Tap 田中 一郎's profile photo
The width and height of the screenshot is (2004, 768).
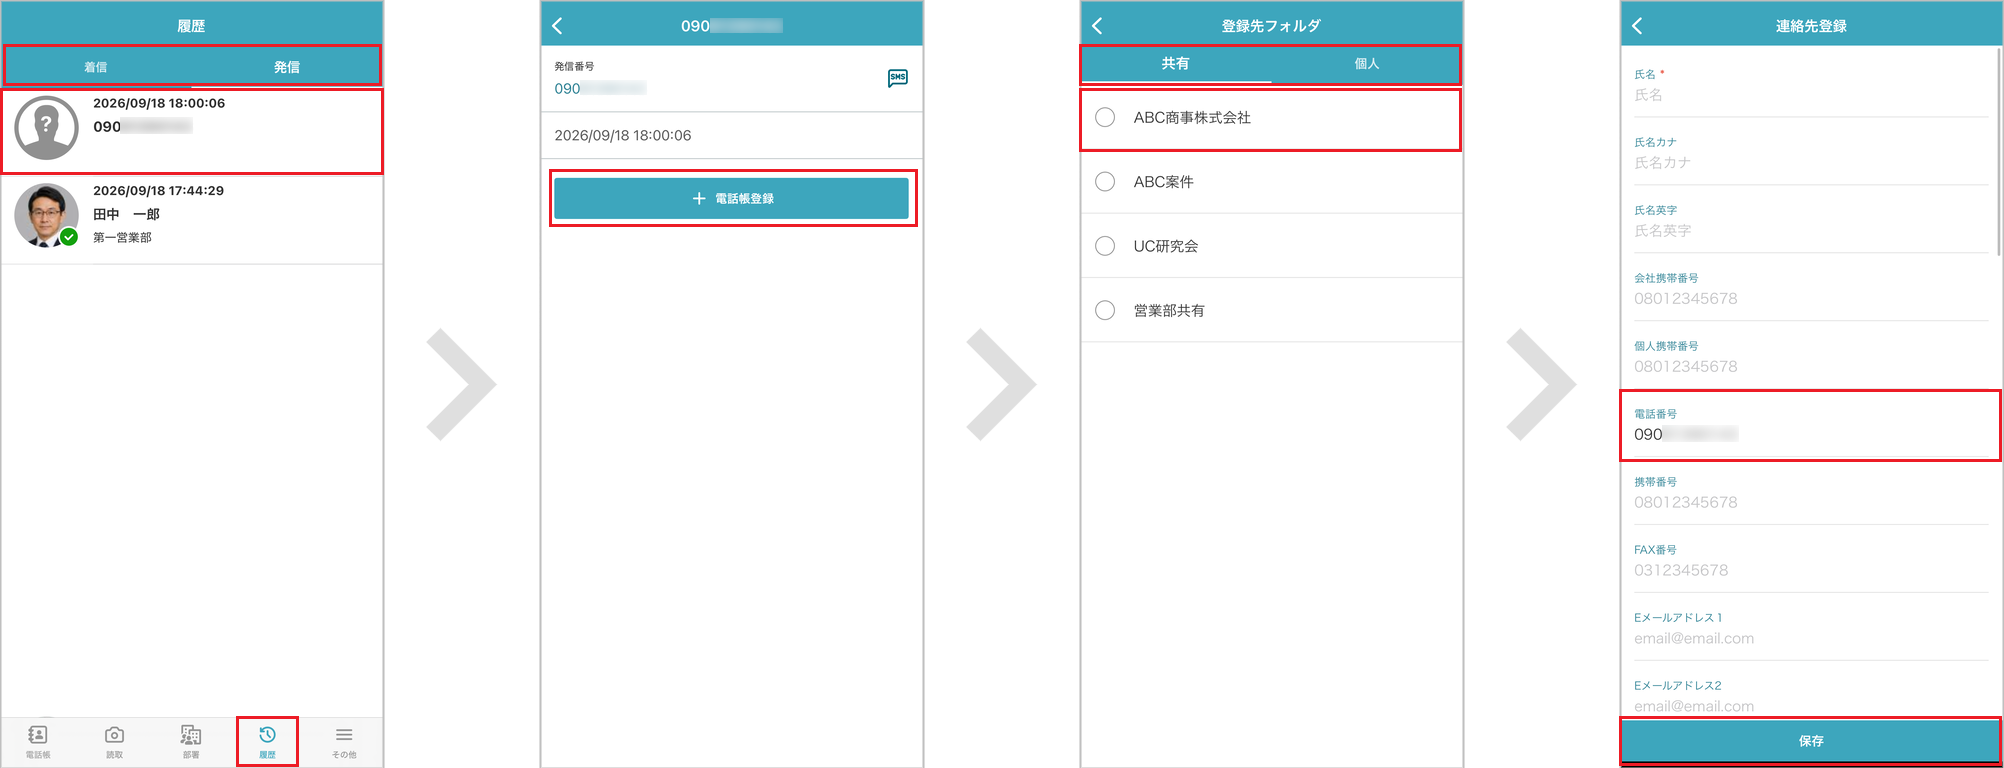[46, 215]
